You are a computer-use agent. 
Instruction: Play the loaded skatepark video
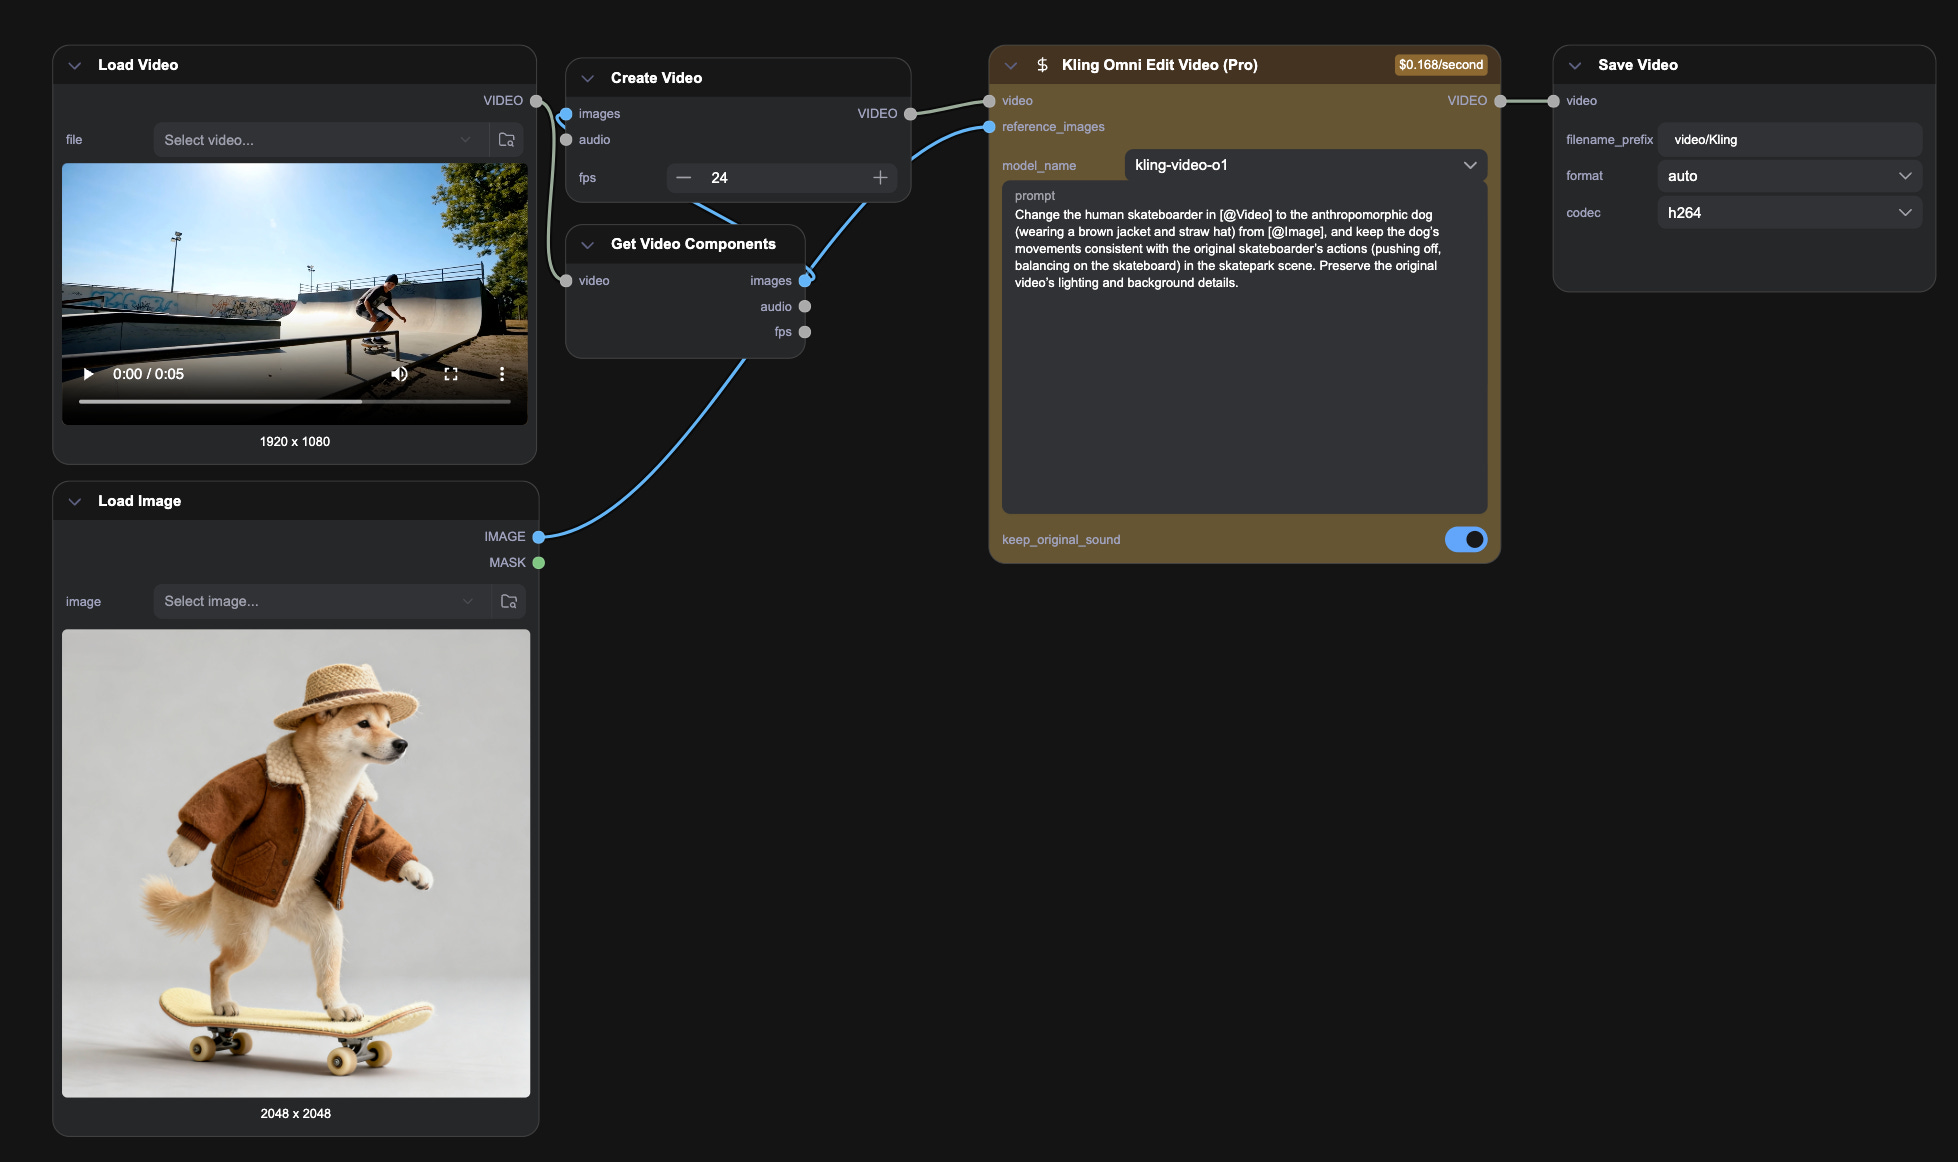pyautogui.click(x=89, y=374)
